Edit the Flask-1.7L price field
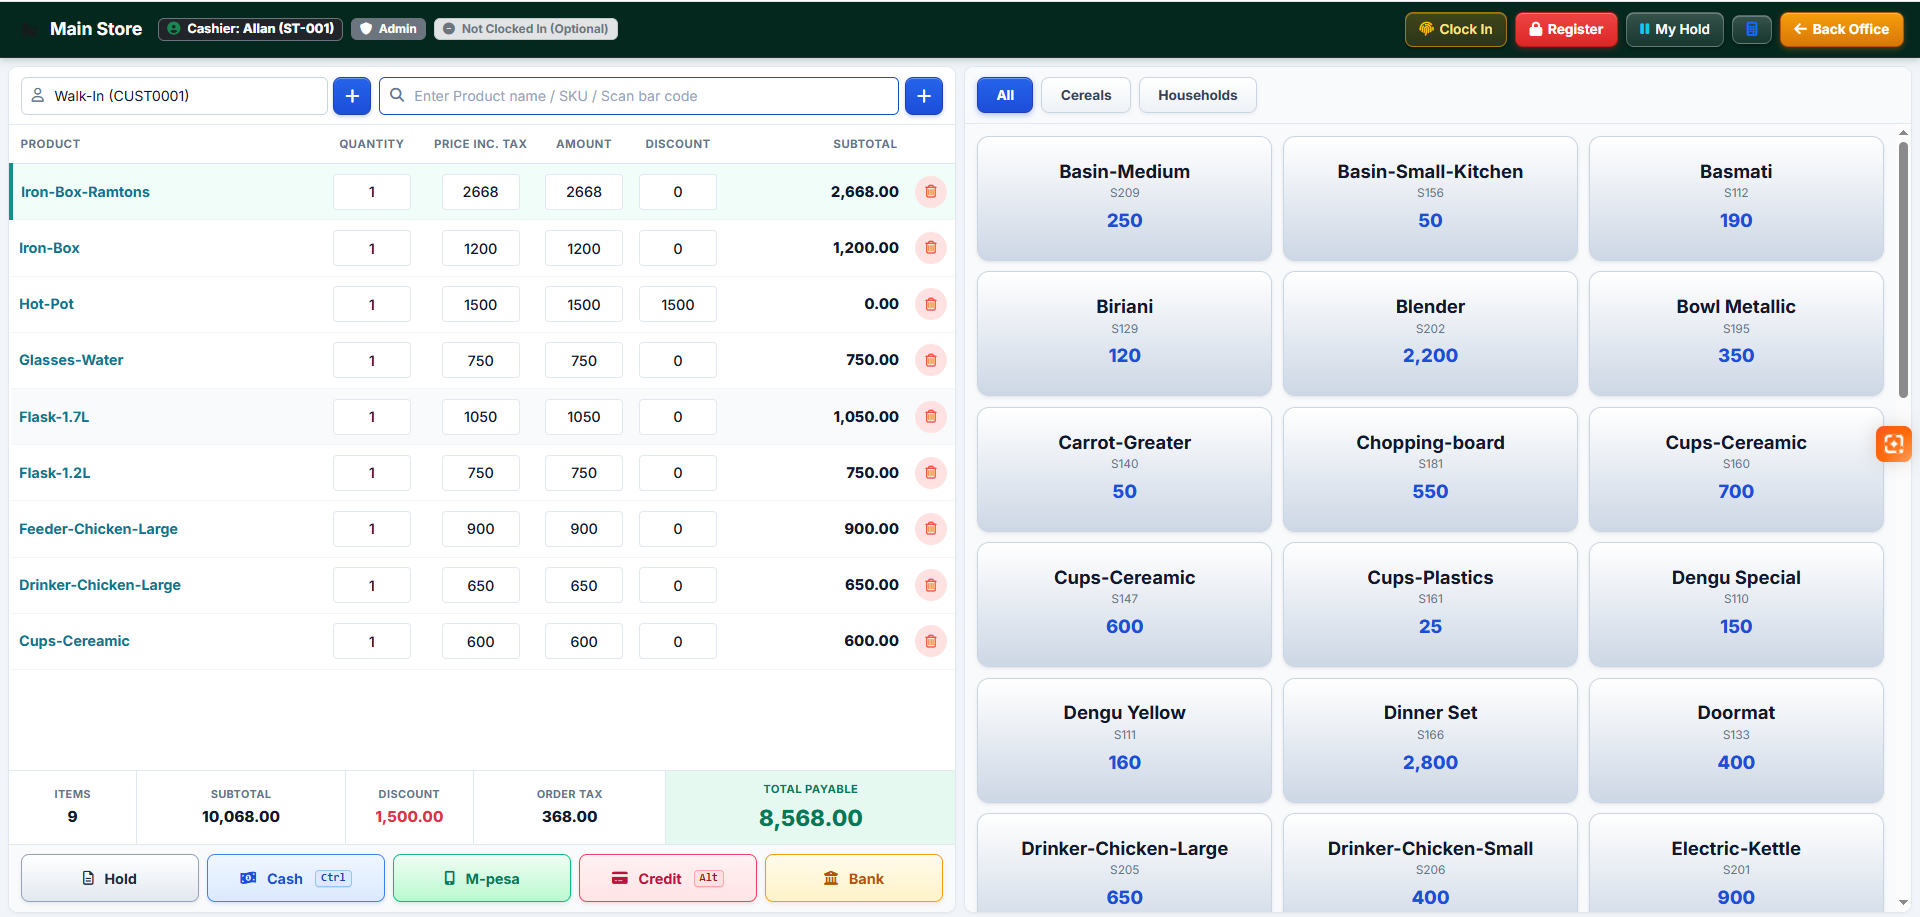Image resolution: width=1920 pixels, height=917 pixels. (x=481, y=417)
